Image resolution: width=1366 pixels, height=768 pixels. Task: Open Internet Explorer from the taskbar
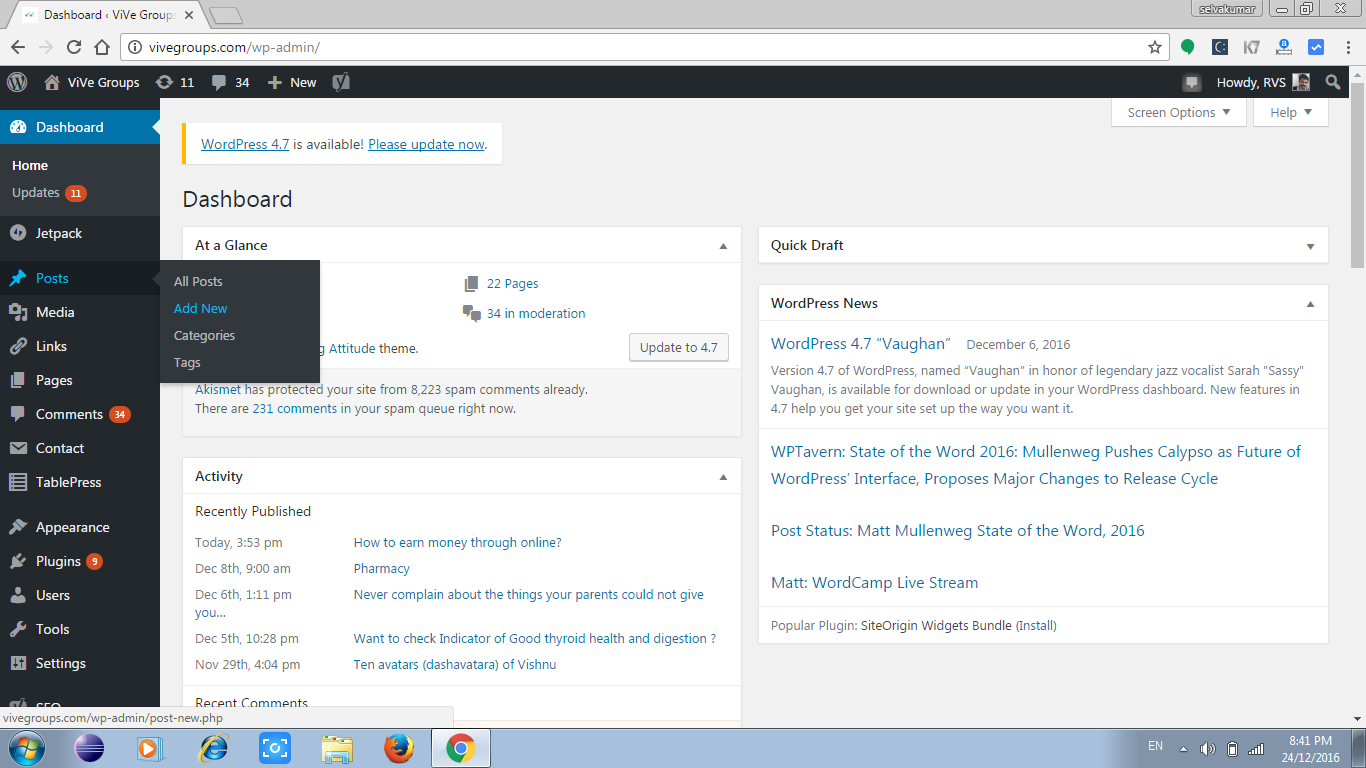coord(213,748)
